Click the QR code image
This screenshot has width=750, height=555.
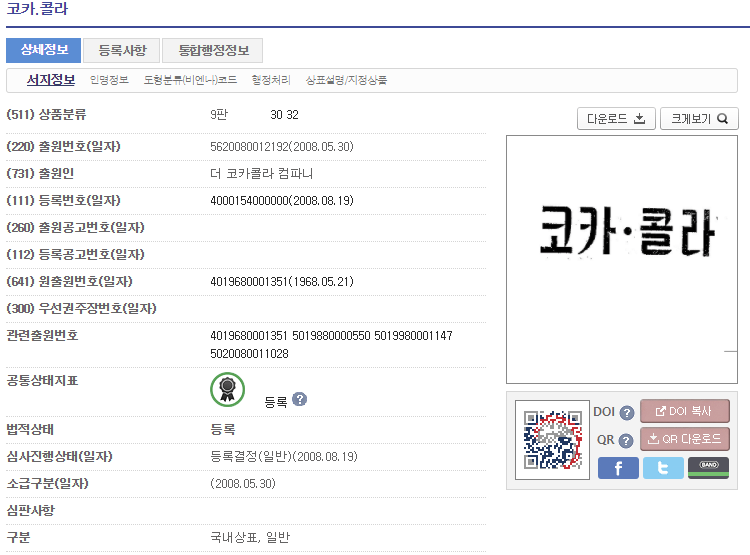553,440
